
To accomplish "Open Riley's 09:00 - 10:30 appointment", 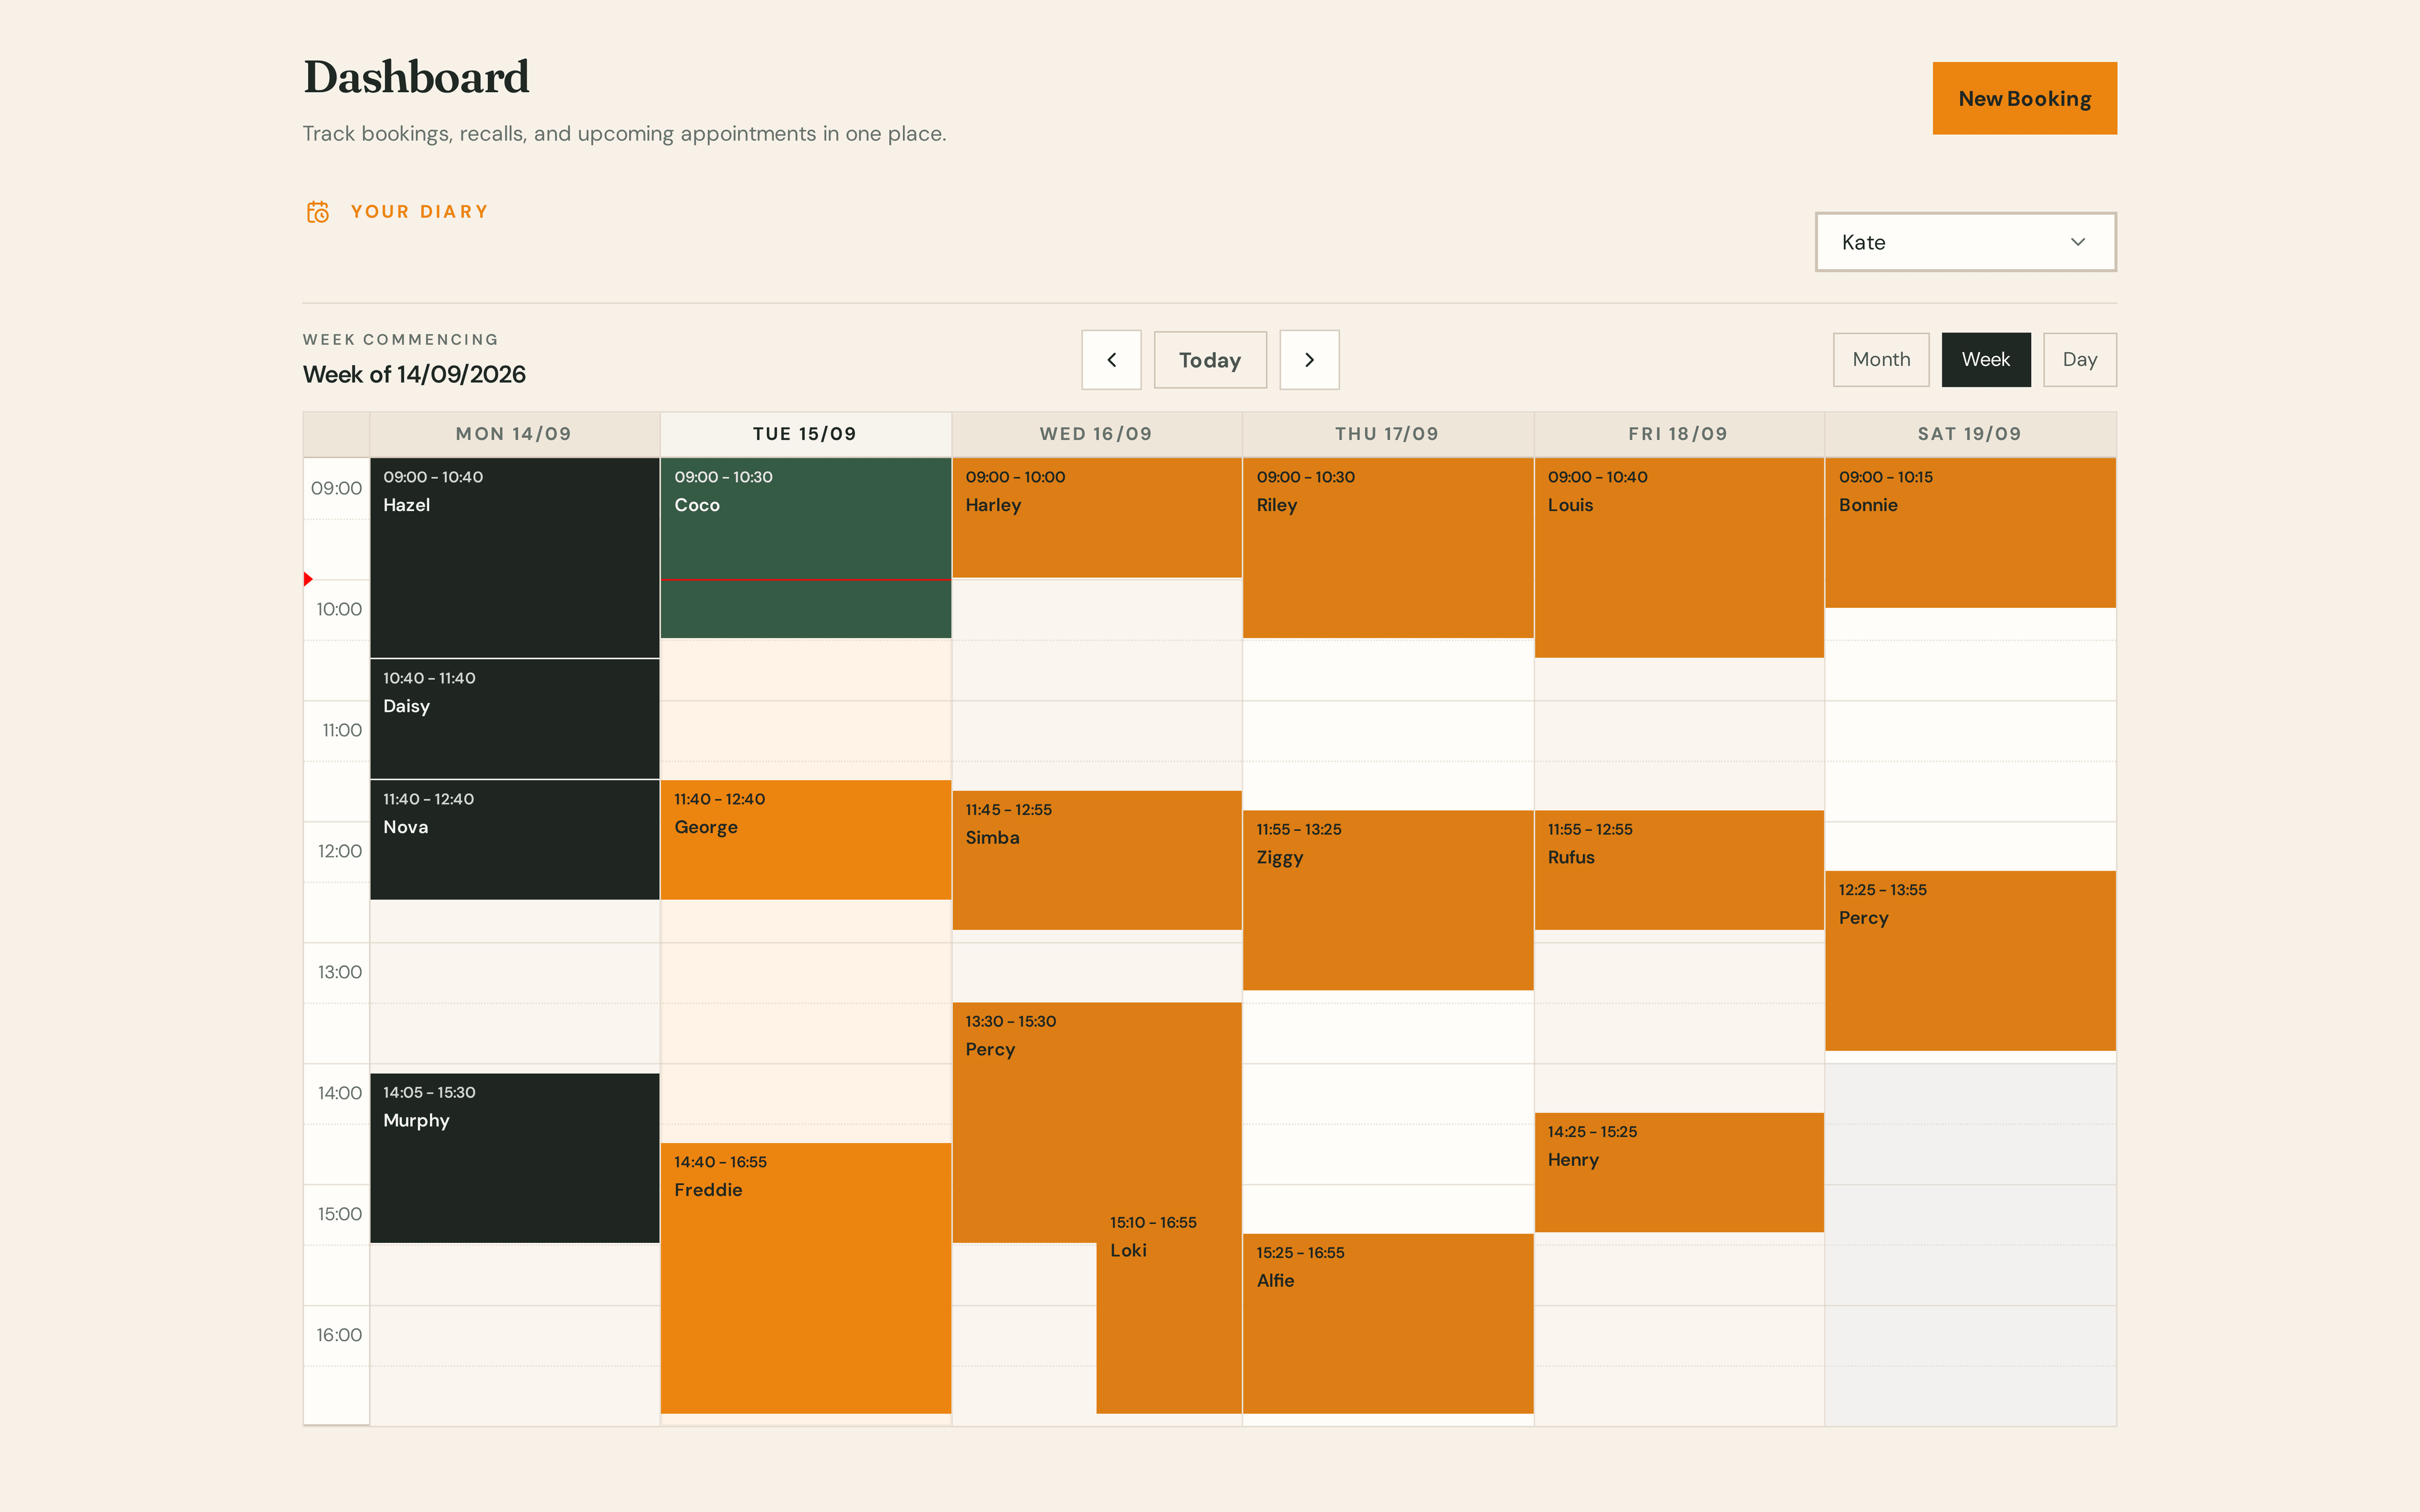I will (x=1387, y=548).
